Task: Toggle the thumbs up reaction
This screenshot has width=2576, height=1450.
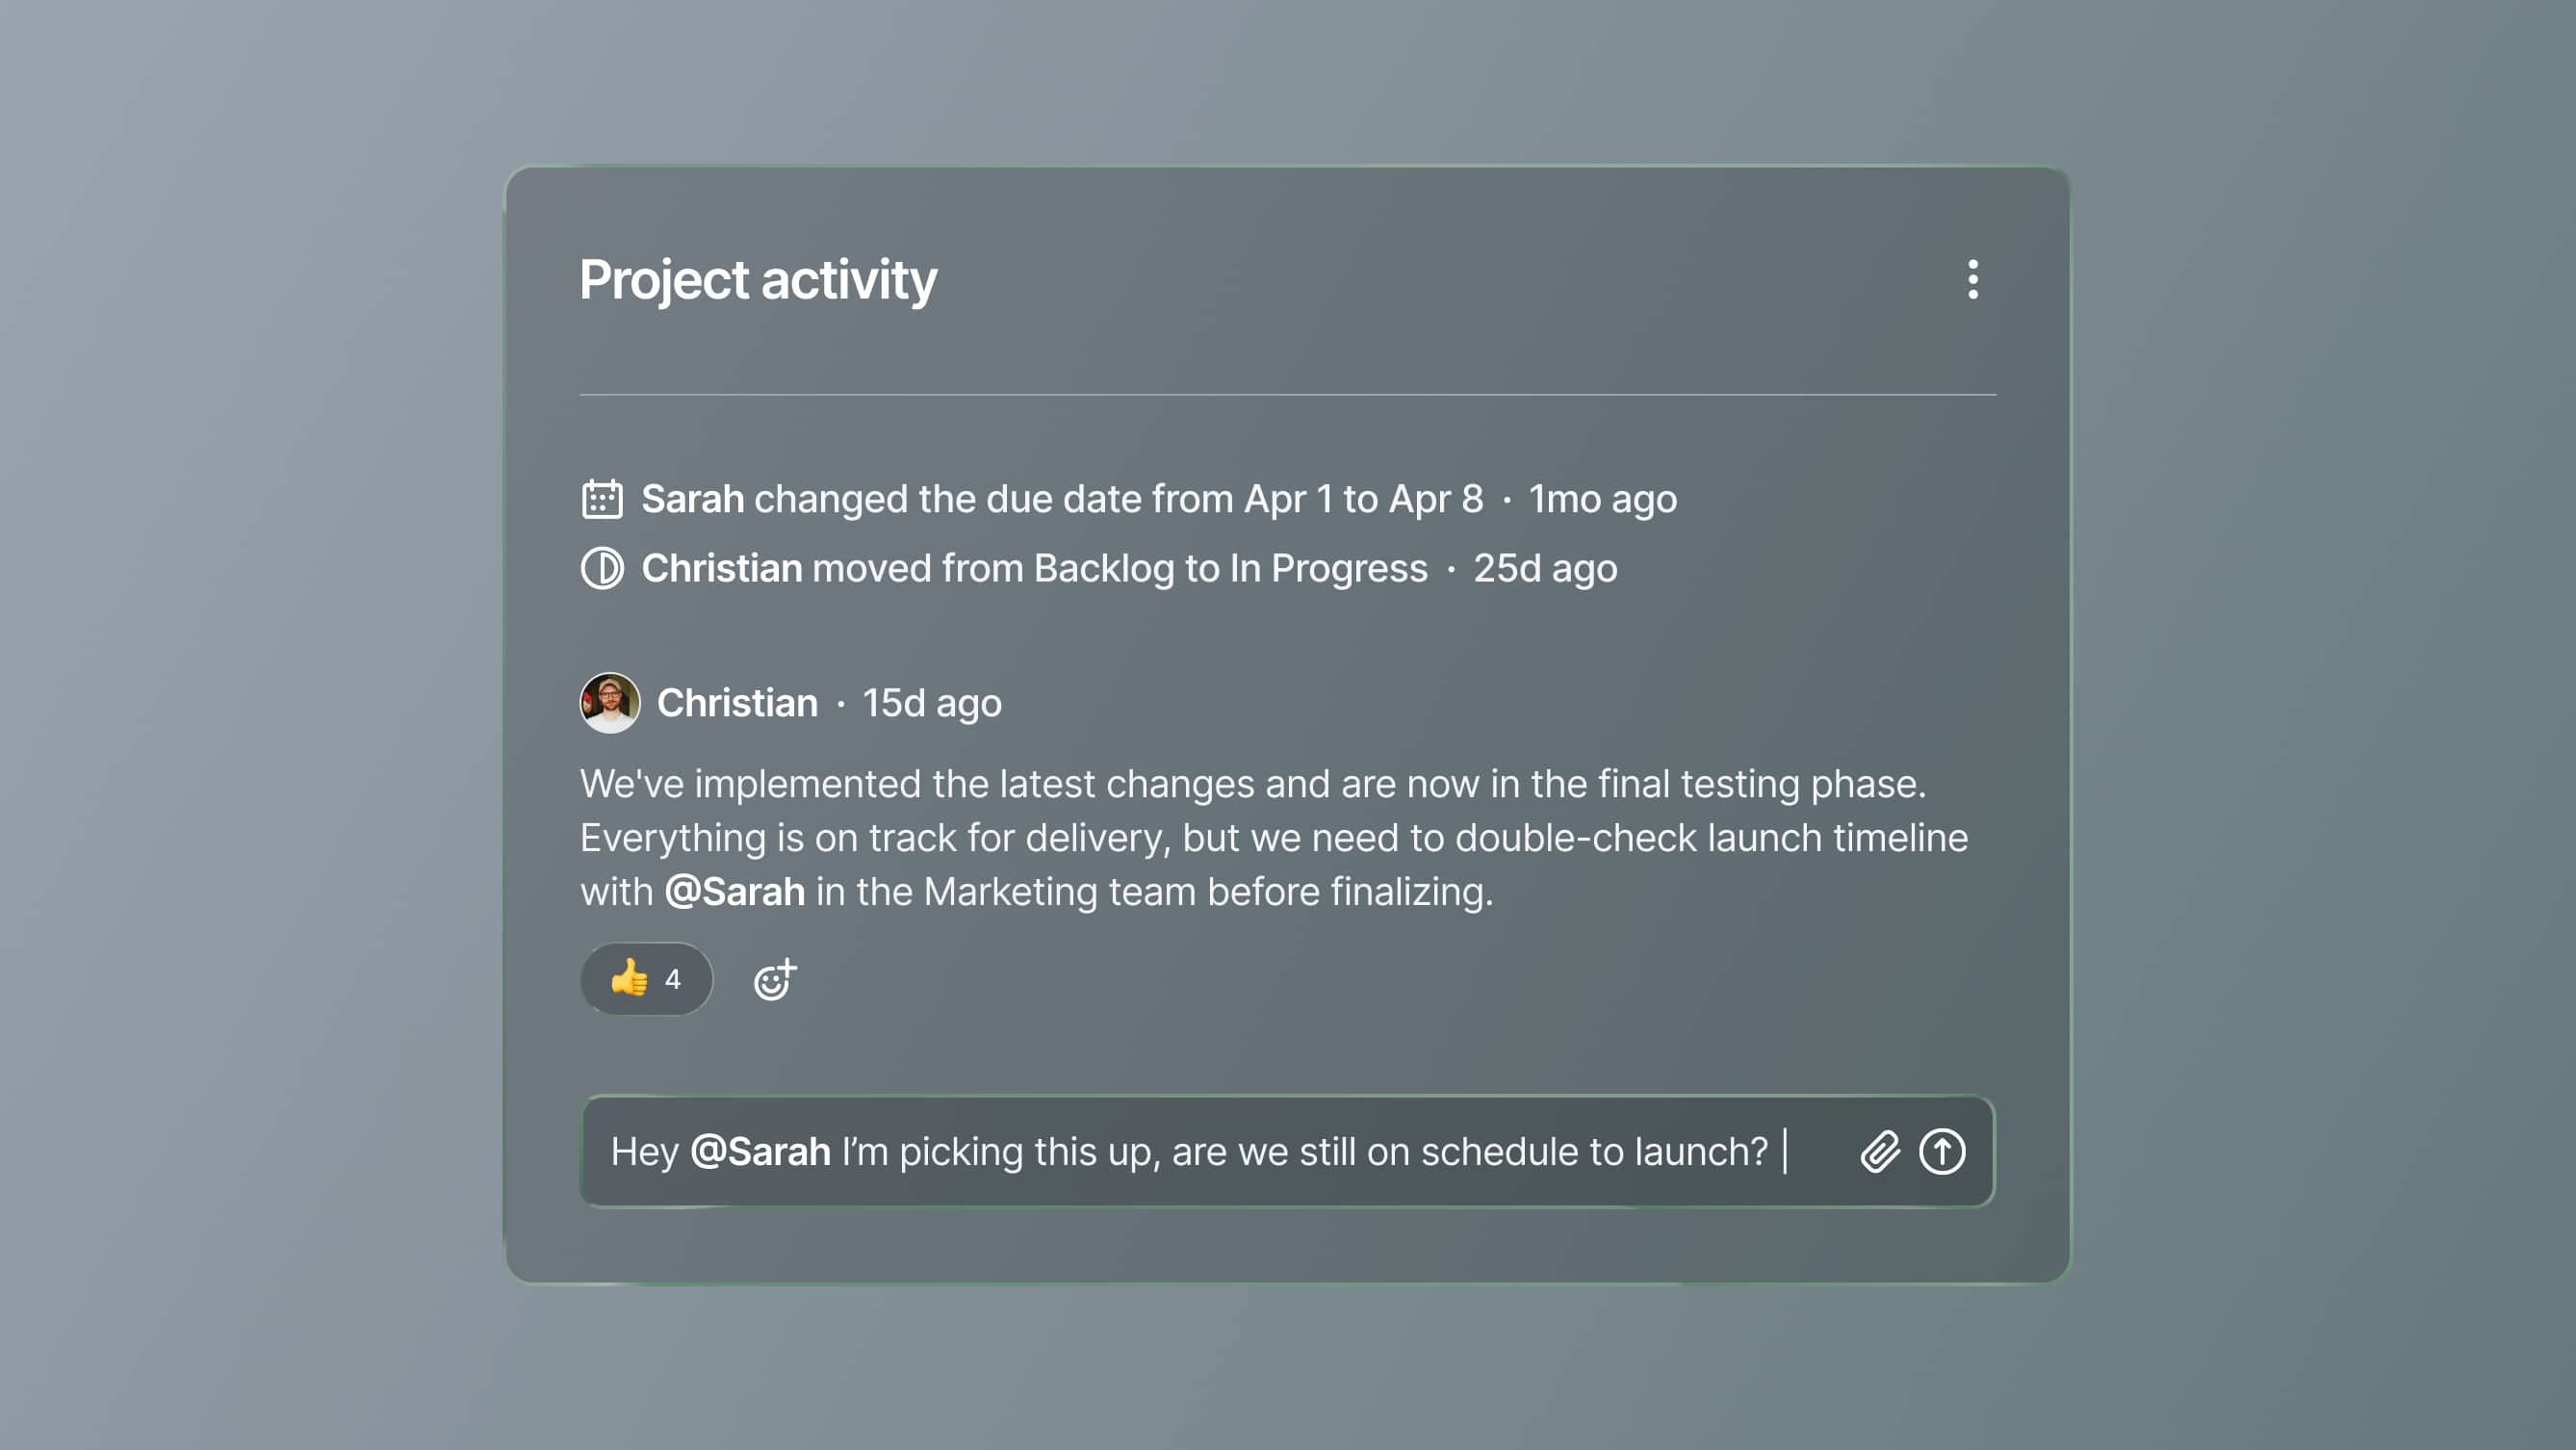Action: (630, 978)
